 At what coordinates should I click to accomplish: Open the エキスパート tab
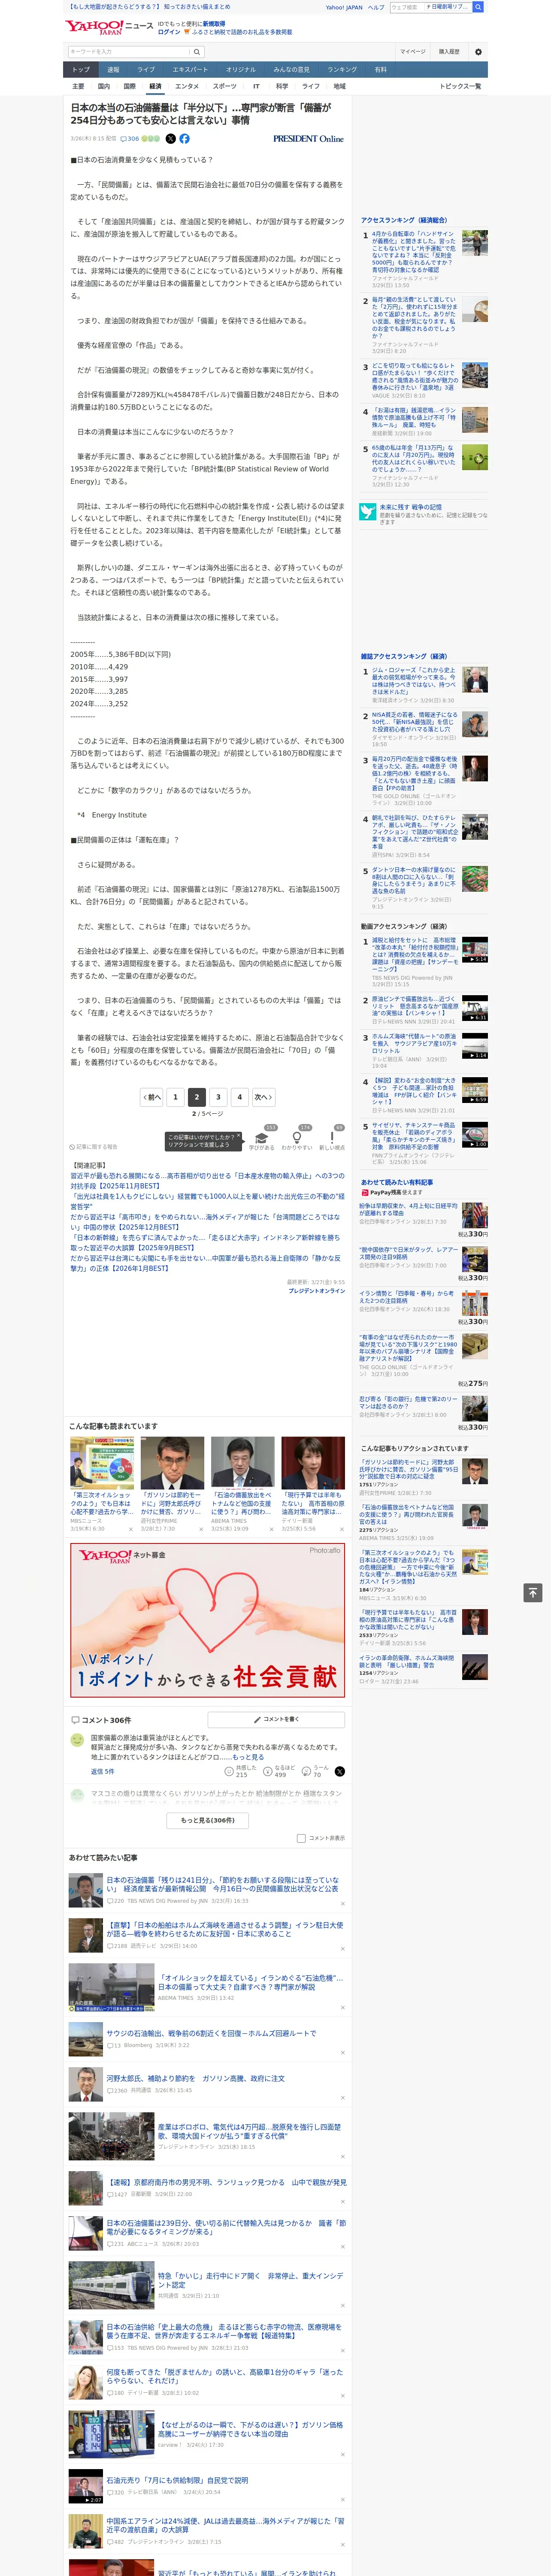190,70
